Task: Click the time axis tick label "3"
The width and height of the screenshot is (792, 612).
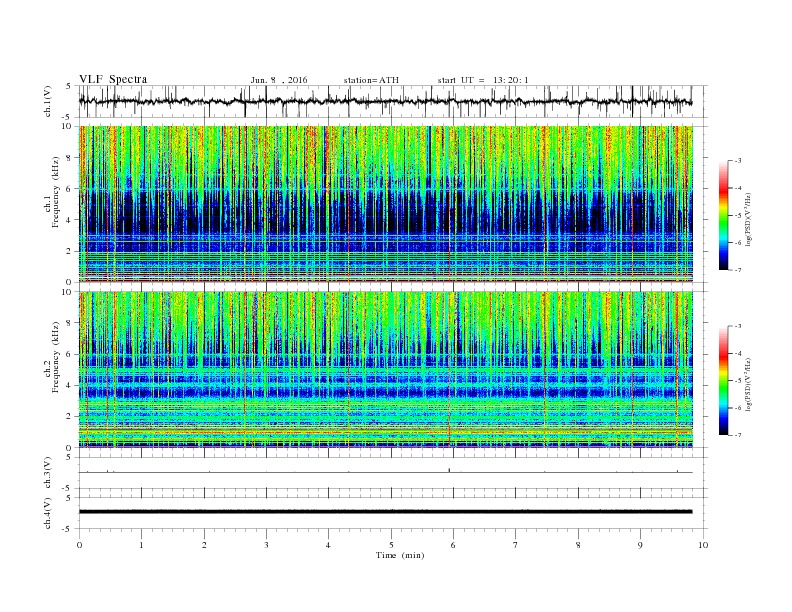Action: (266, 545)
